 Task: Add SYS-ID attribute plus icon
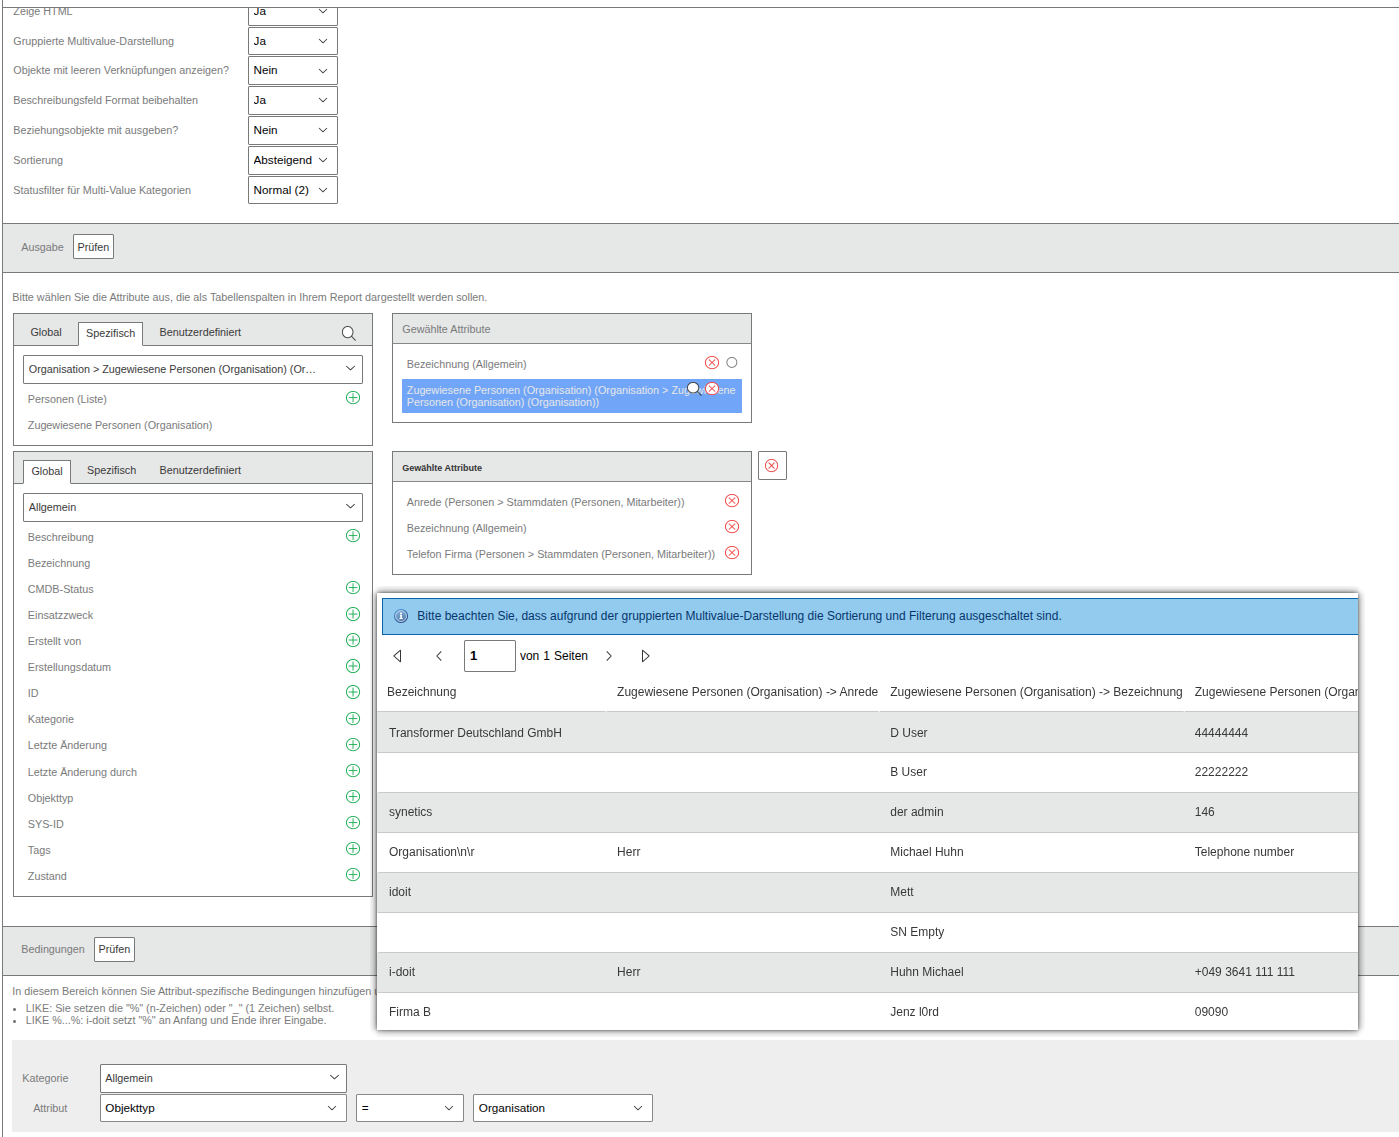click(x=353, y=823)
